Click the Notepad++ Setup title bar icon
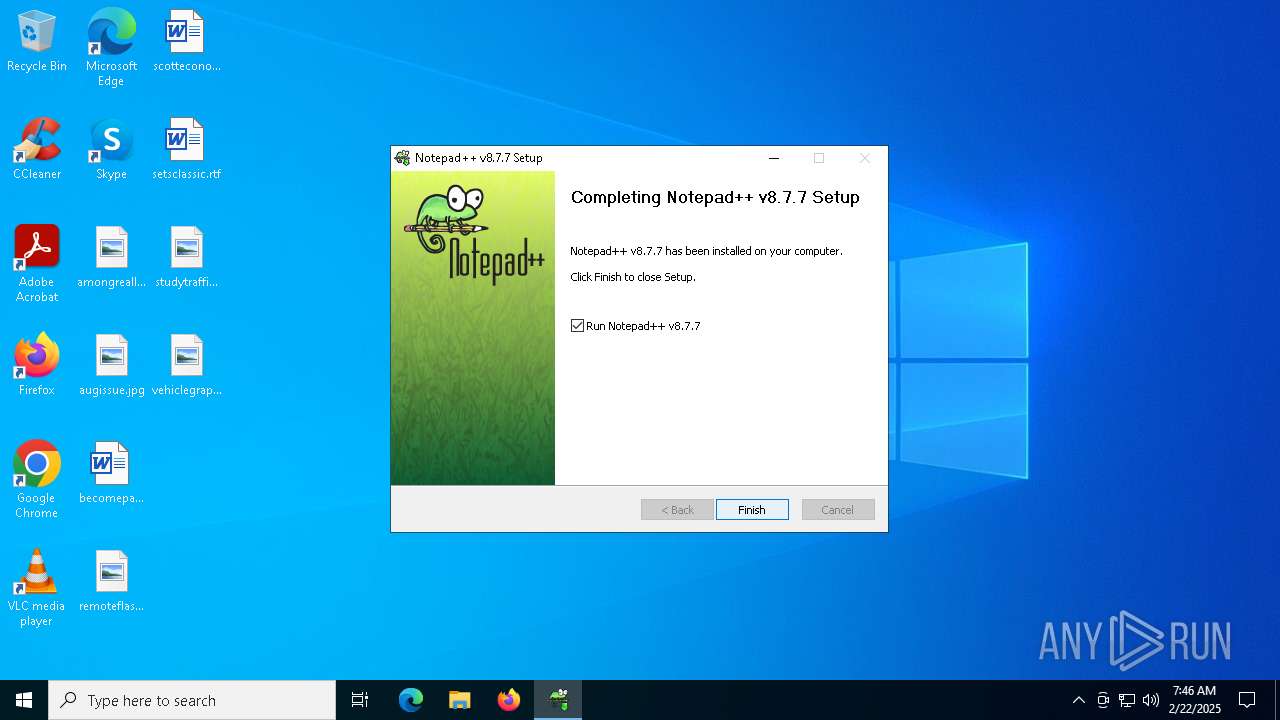1280x720 pixels. pos(402,158)
